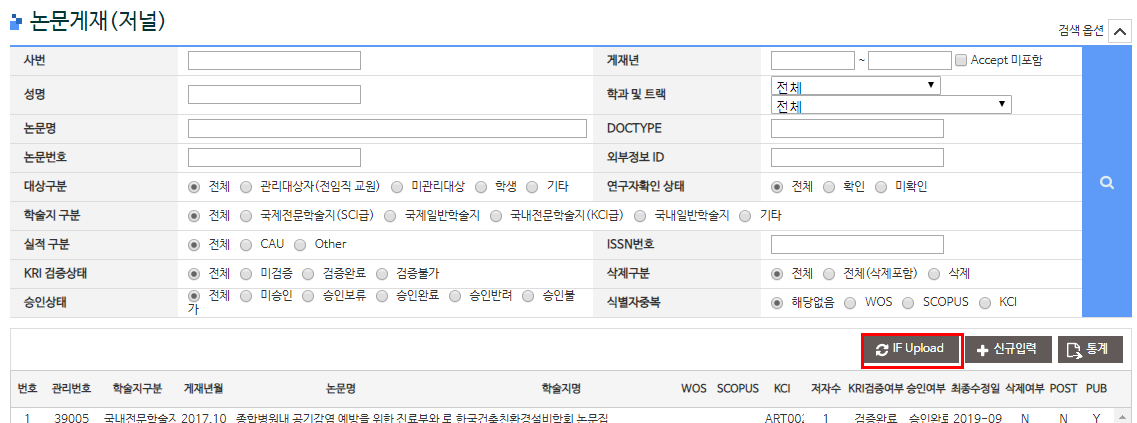Viewport: 1137px width, 423px height.
Task: Click the ISSN번호 input field
Action: point(857,244)
